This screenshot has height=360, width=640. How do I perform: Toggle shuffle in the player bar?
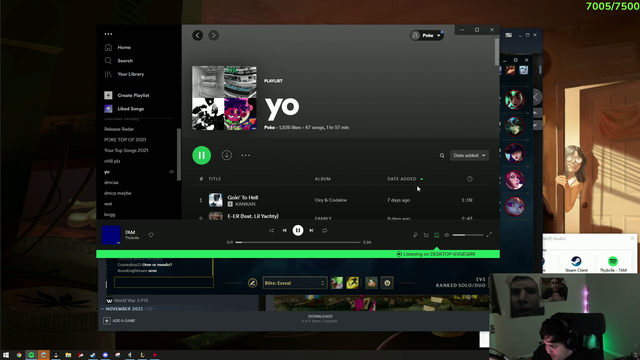point(271,231)
